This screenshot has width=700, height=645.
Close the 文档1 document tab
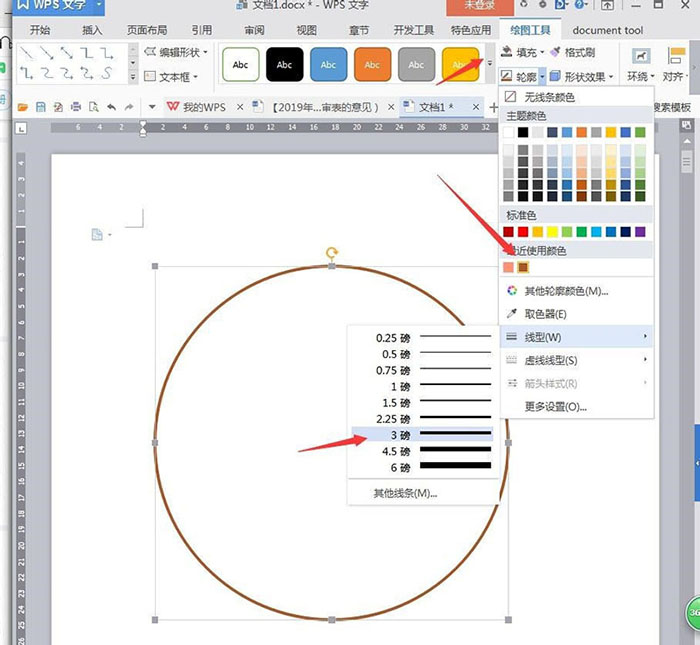click(x=476, y=107)
